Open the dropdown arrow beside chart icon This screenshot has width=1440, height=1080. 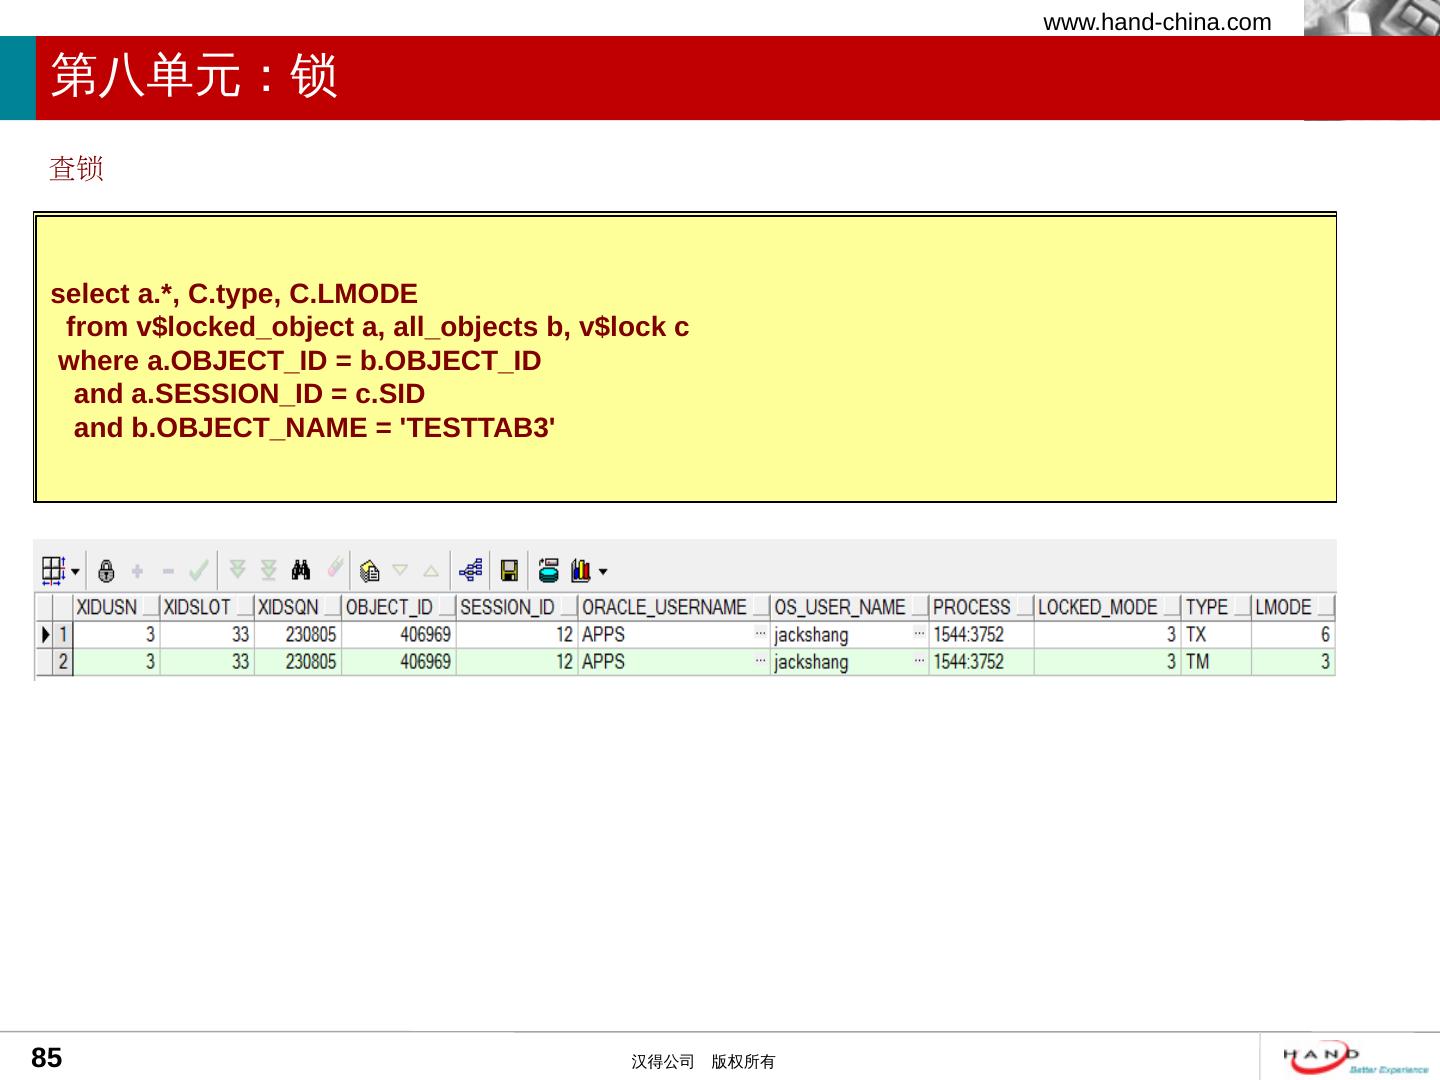pos(603,572)
